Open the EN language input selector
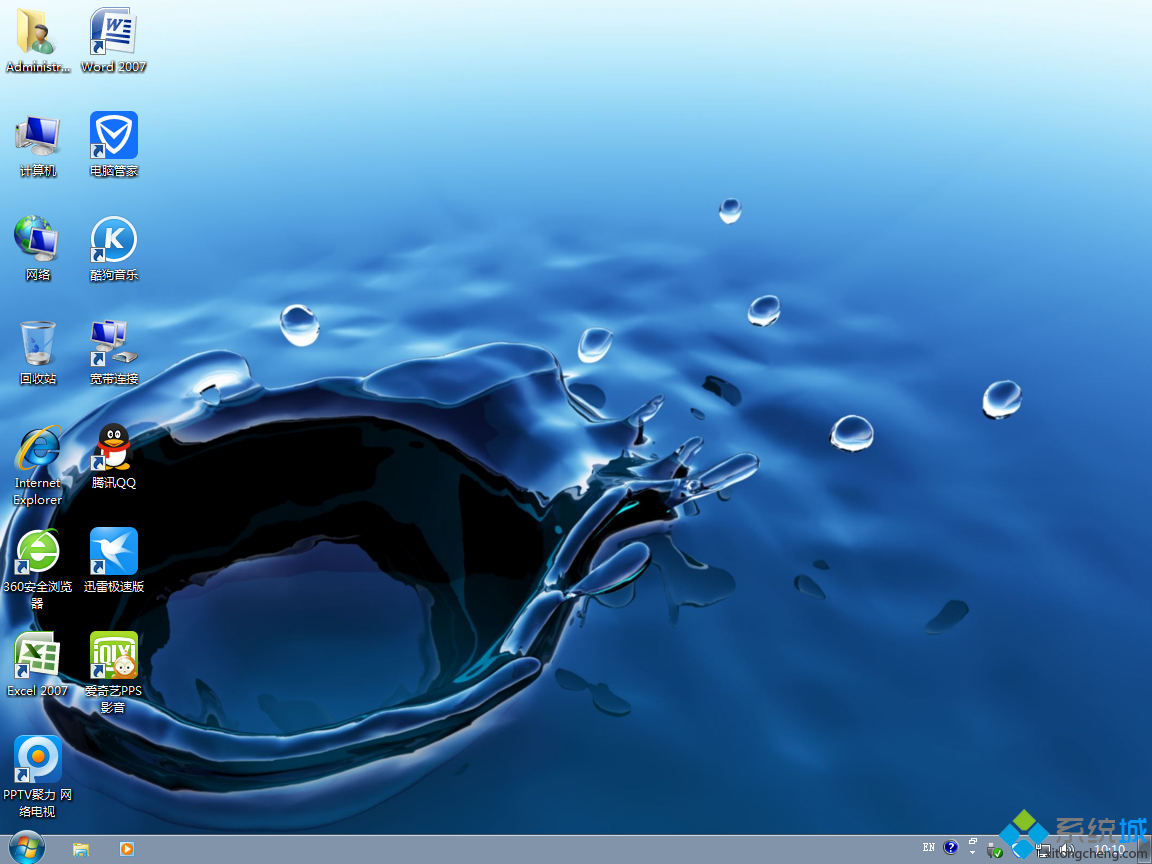This screenshot has height=864, width=1152. [x=929, y=847]
